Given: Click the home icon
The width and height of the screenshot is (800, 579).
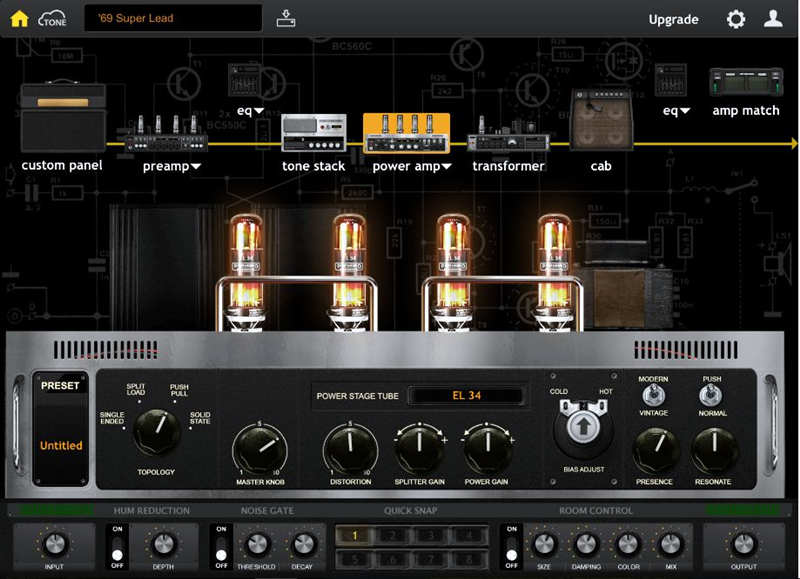Looking at the screenshot, I should (19, 18).
